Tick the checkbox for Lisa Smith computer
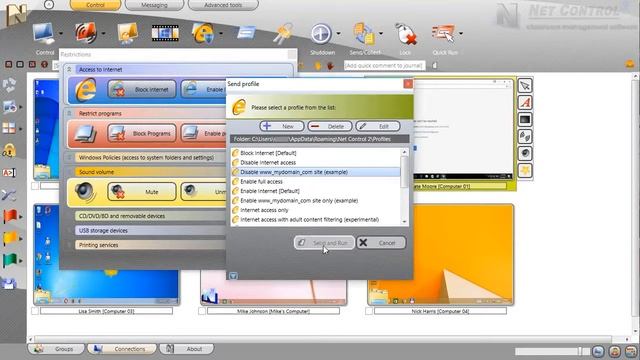The image size is (640, 360). (35, 311)
